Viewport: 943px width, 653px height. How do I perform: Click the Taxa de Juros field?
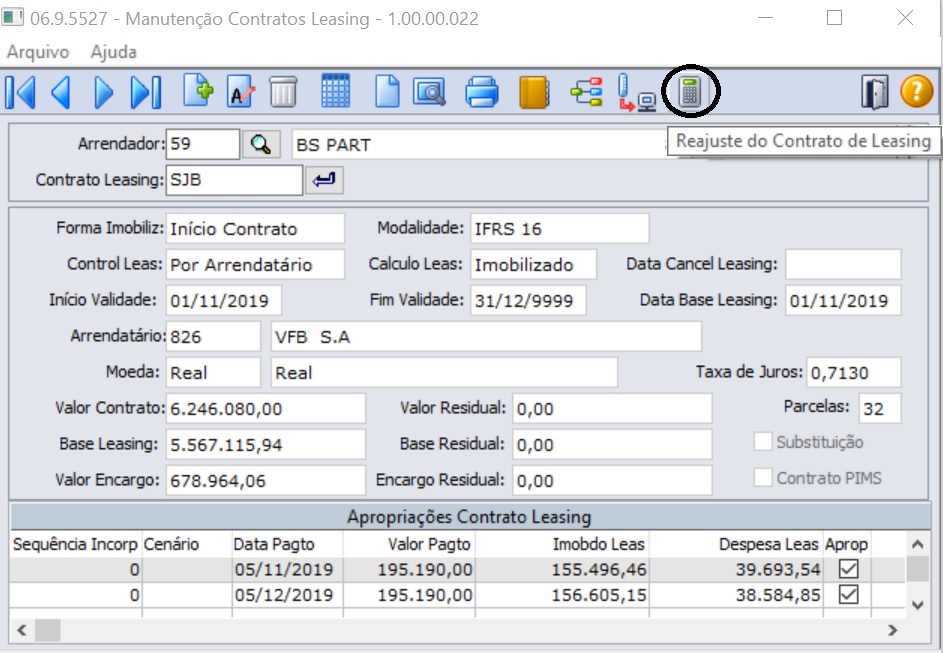tap(853, 373)
